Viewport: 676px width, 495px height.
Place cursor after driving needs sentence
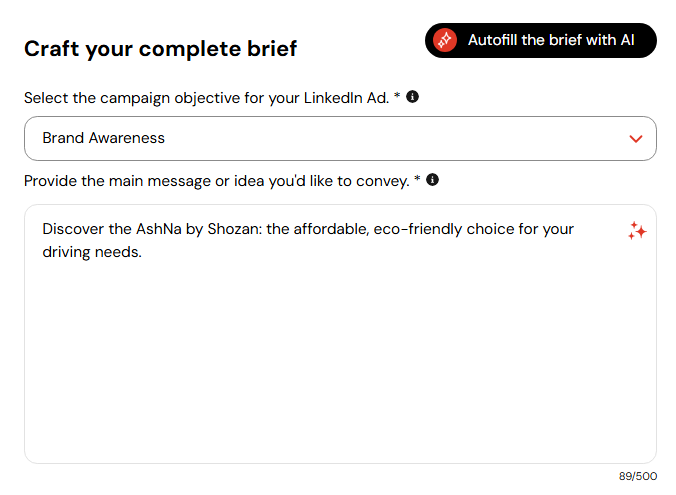tap(143, 252)
